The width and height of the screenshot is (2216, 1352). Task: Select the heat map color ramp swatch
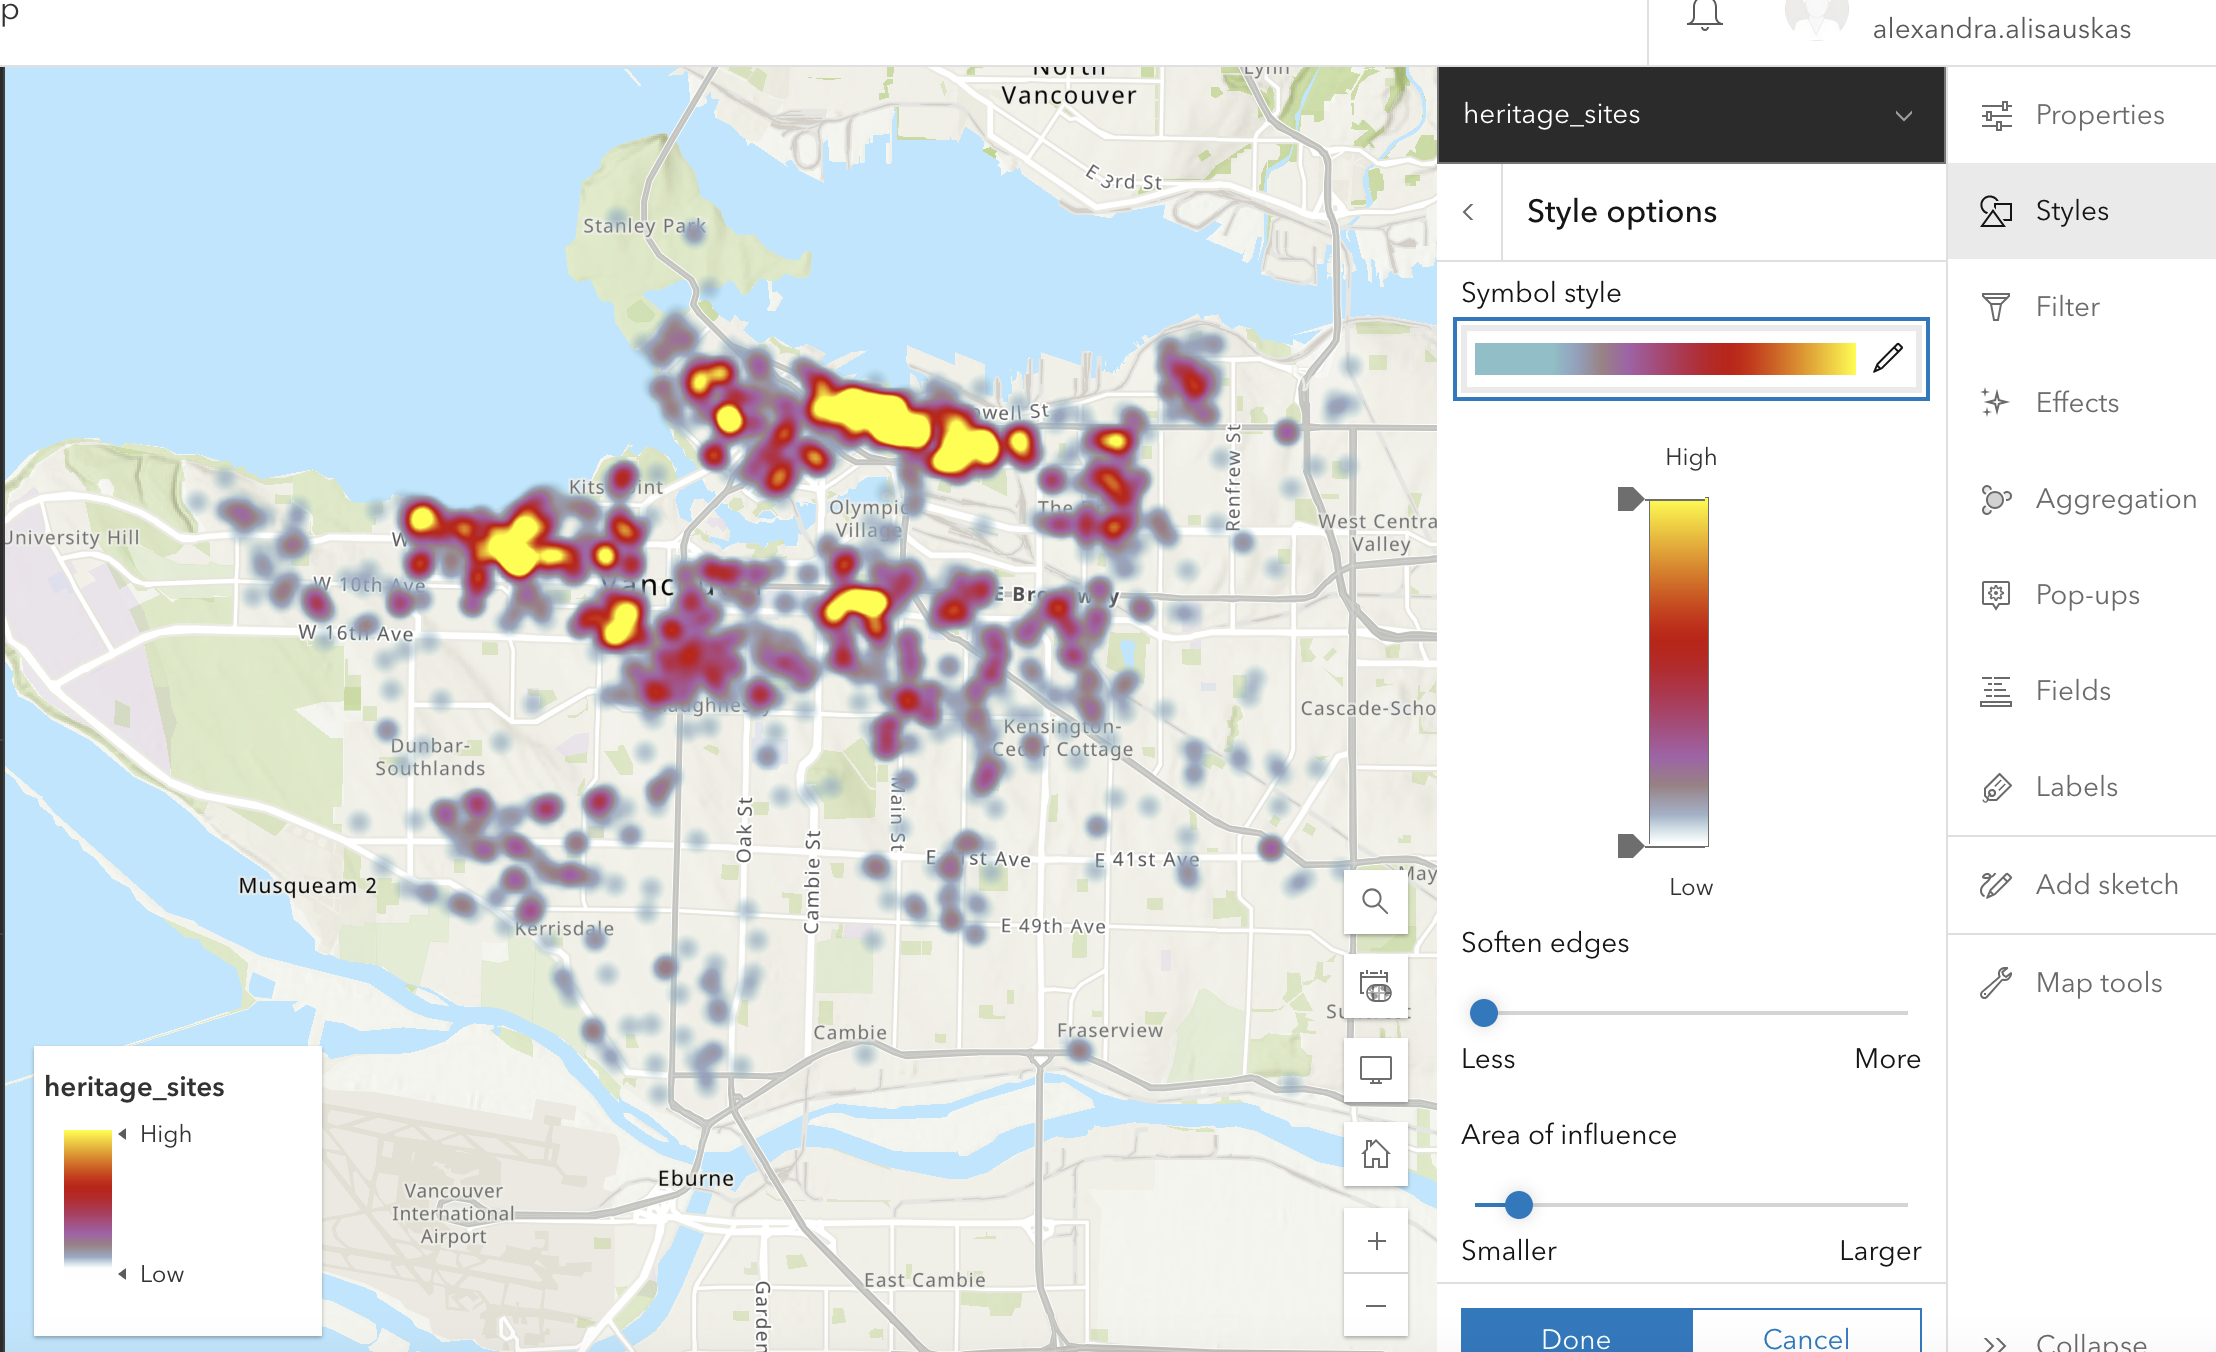click(x=1665, y=359)
